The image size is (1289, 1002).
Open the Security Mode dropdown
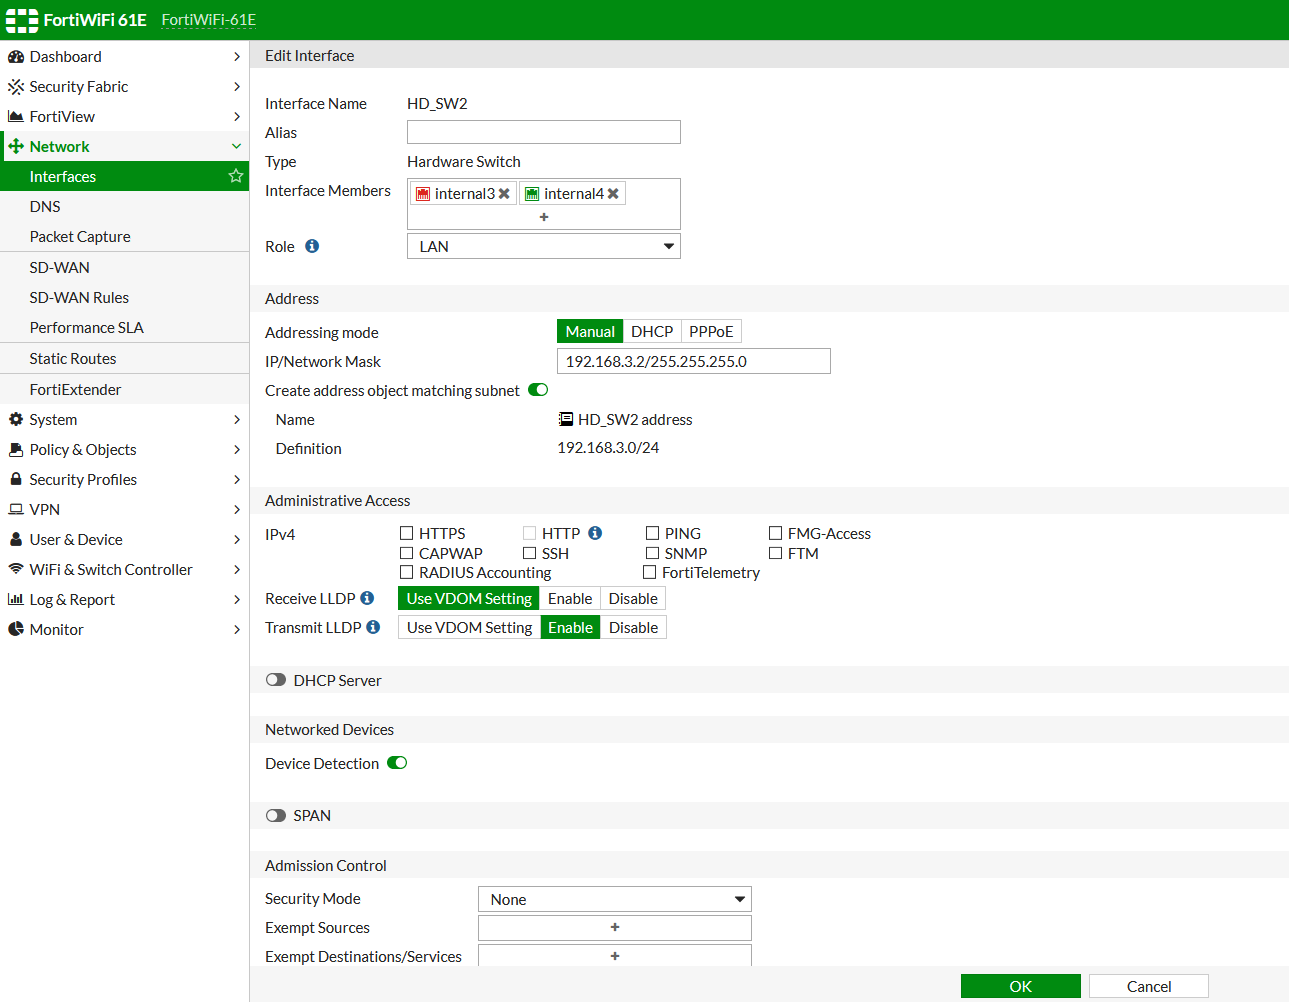614,898
